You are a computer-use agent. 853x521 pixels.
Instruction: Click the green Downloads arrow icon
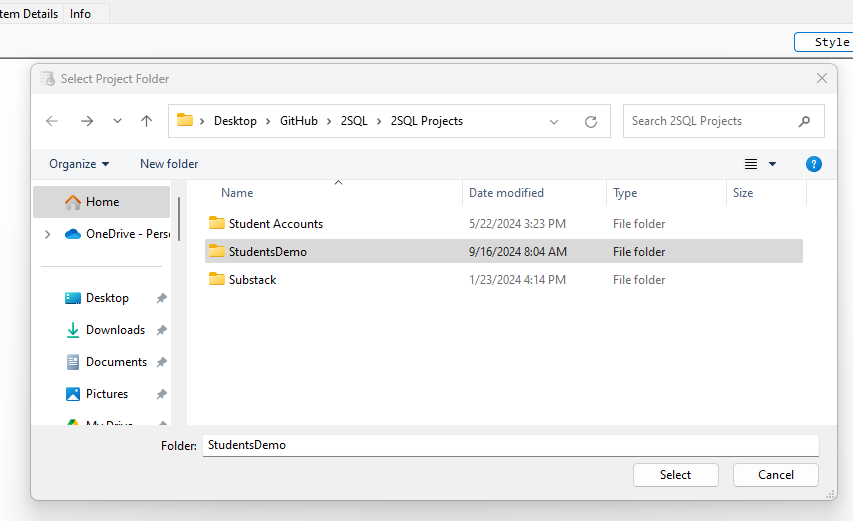click(x=72, y=330)
